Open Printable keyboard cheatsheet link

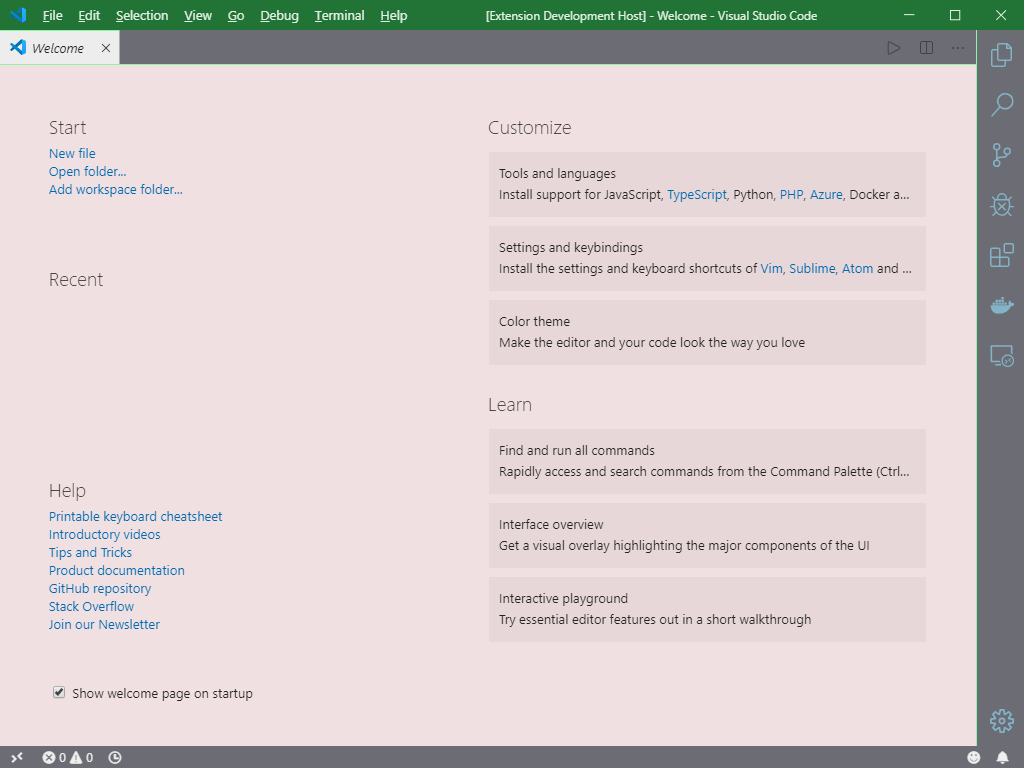point(135,517)
